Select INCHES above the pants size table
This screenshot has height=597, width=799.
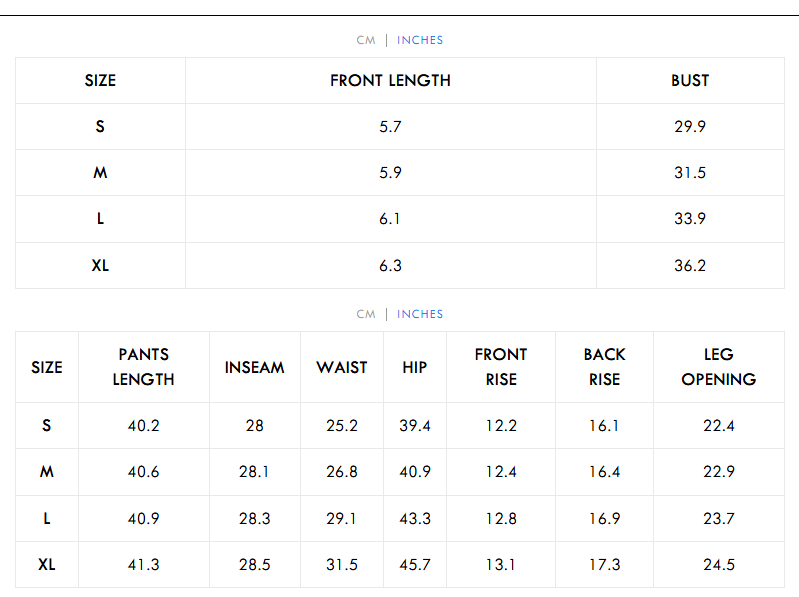point(420,314)
